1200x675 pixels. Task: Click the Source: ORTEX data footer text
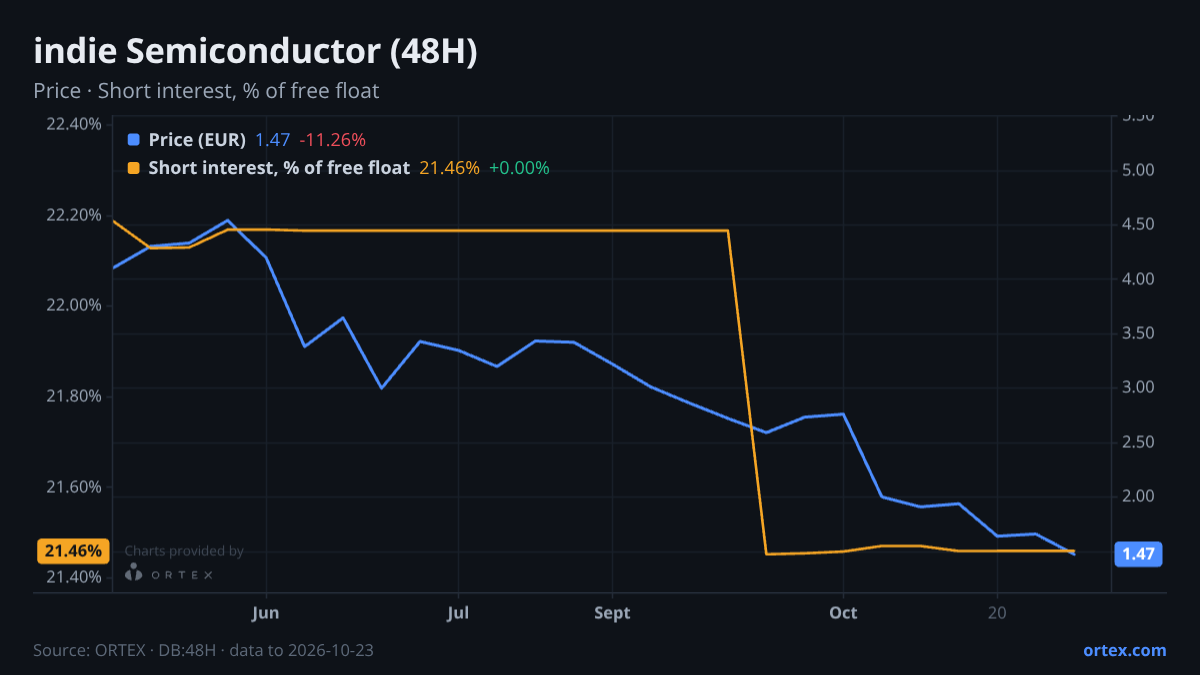tap(204, 650)
